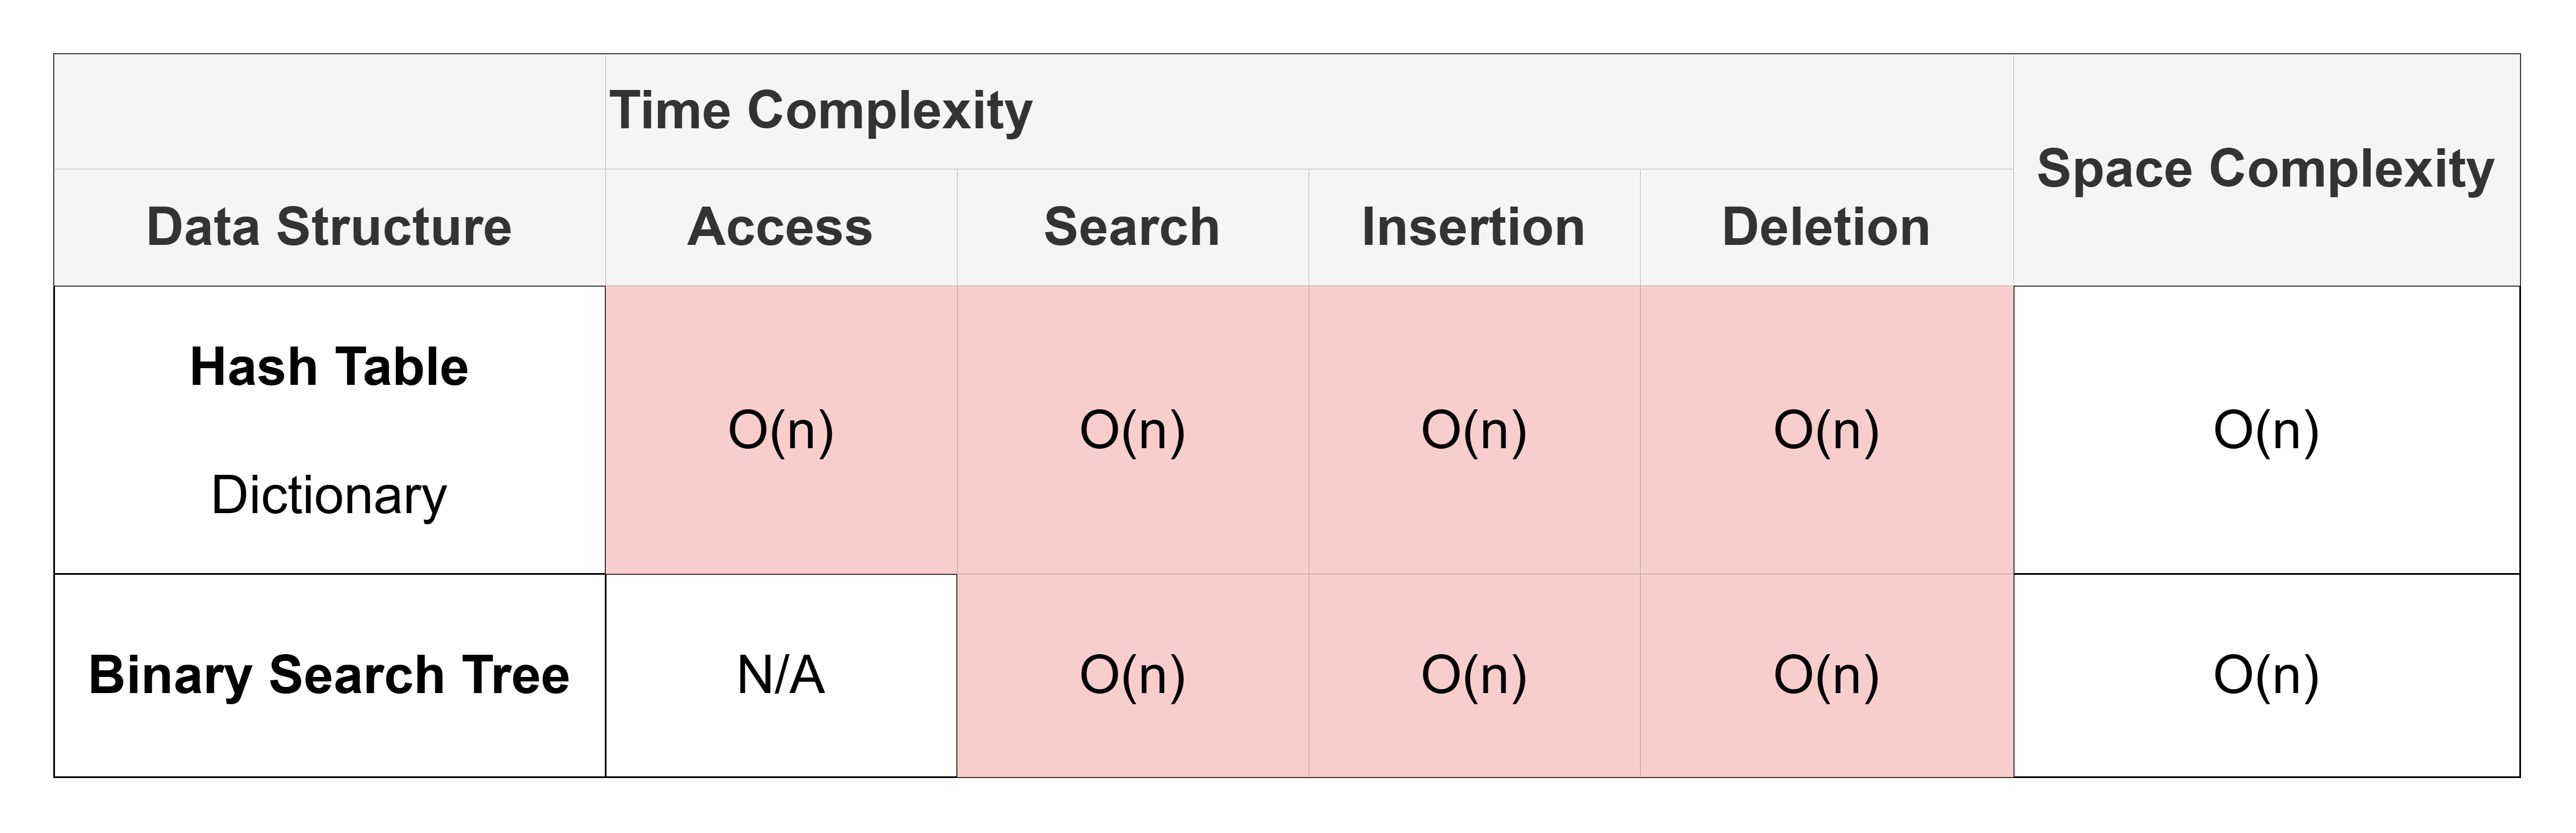This screenshot has height=833, width=2576.
Task: Click the Binary Search Tree row label
Action: point(329,675)
